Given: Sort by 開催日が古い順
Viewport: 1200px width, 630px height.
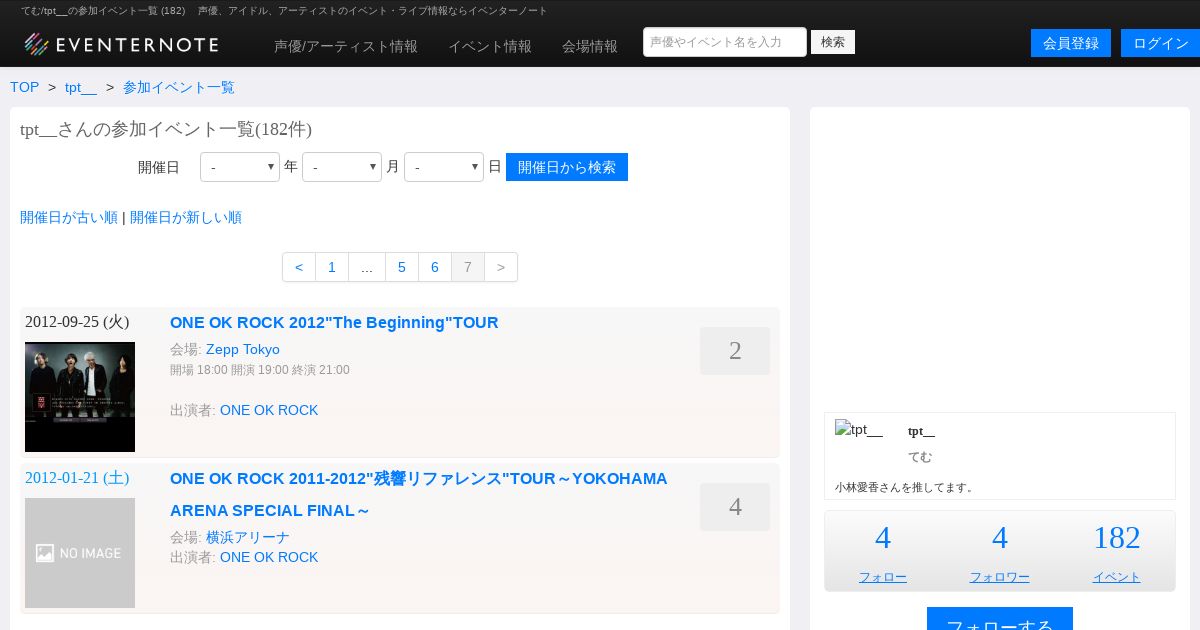Looking at the screenshot, I should point(69,217).
